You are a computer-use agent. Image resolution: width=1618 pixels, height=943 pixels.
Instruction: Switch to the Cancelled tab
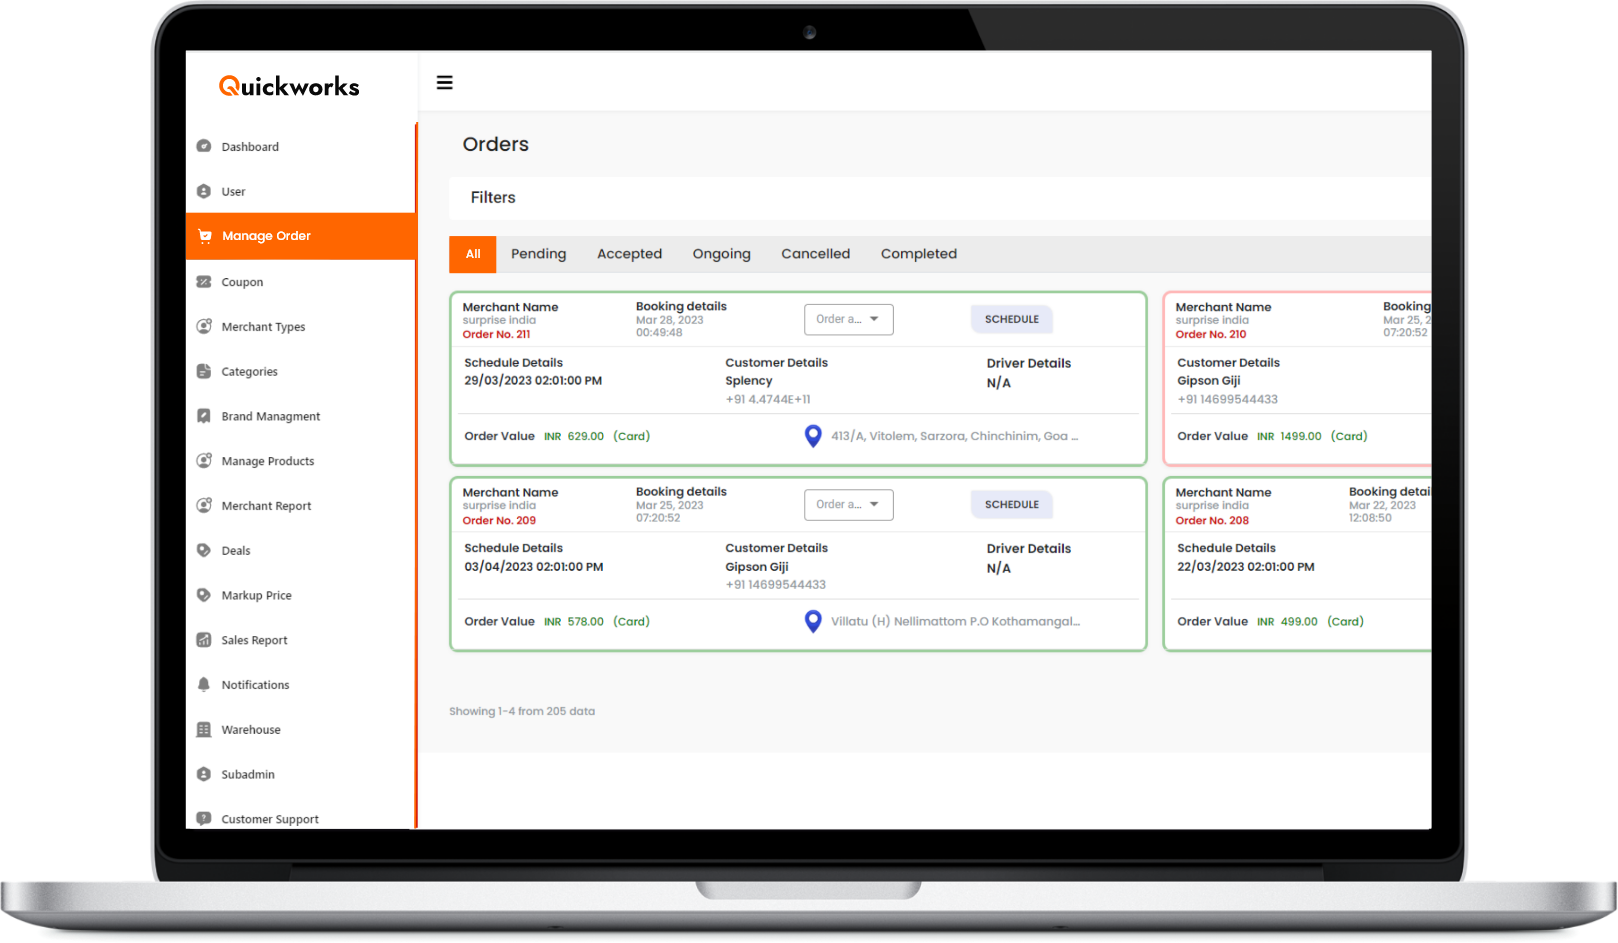click(816, 254)
